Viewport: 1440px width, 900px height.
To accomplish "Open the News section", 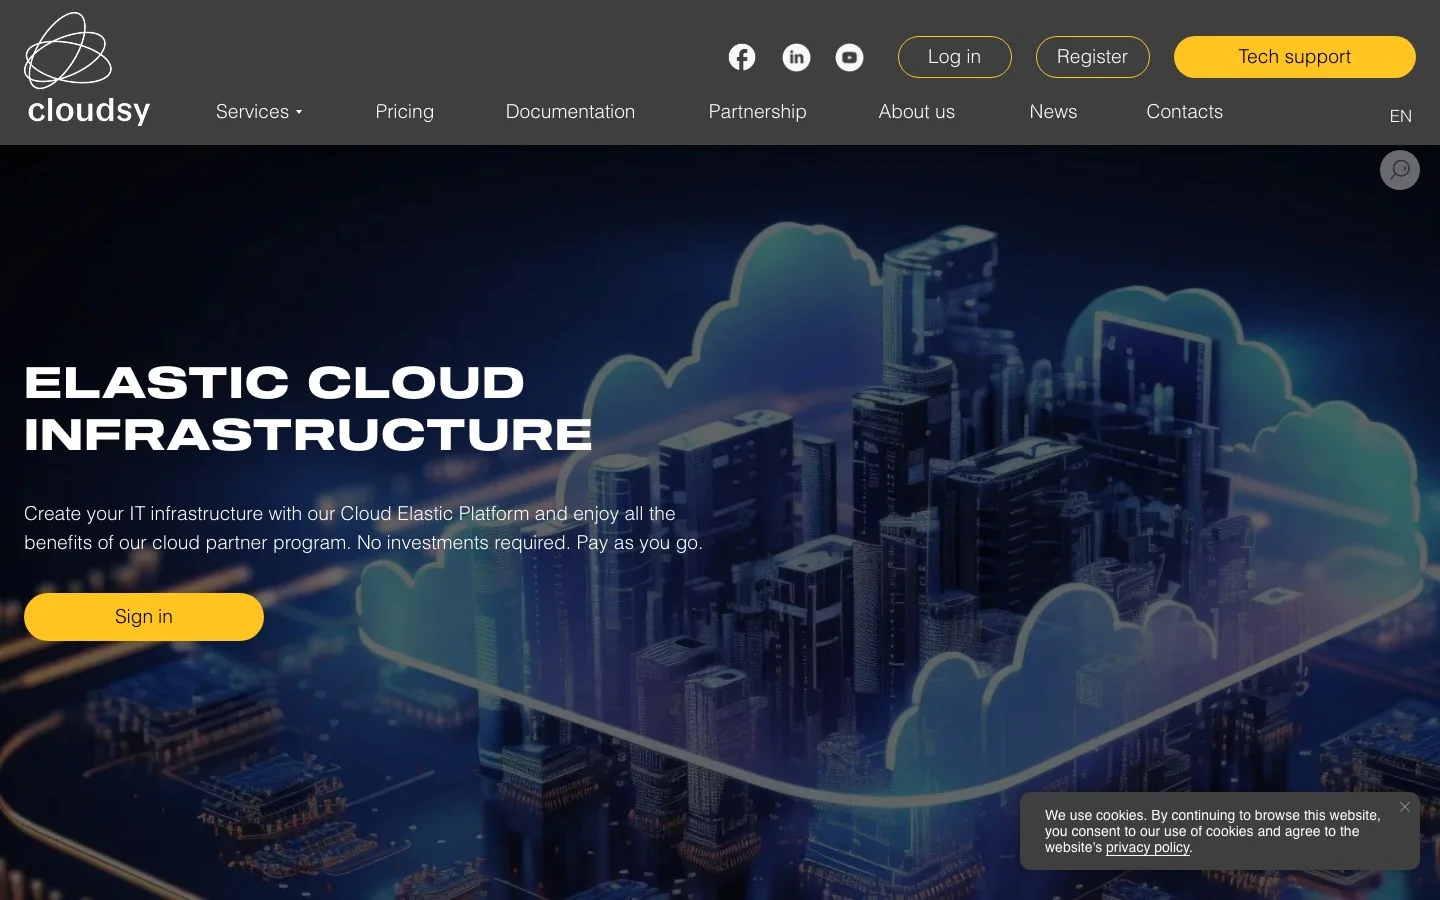I will click(x=1053, y=112).
